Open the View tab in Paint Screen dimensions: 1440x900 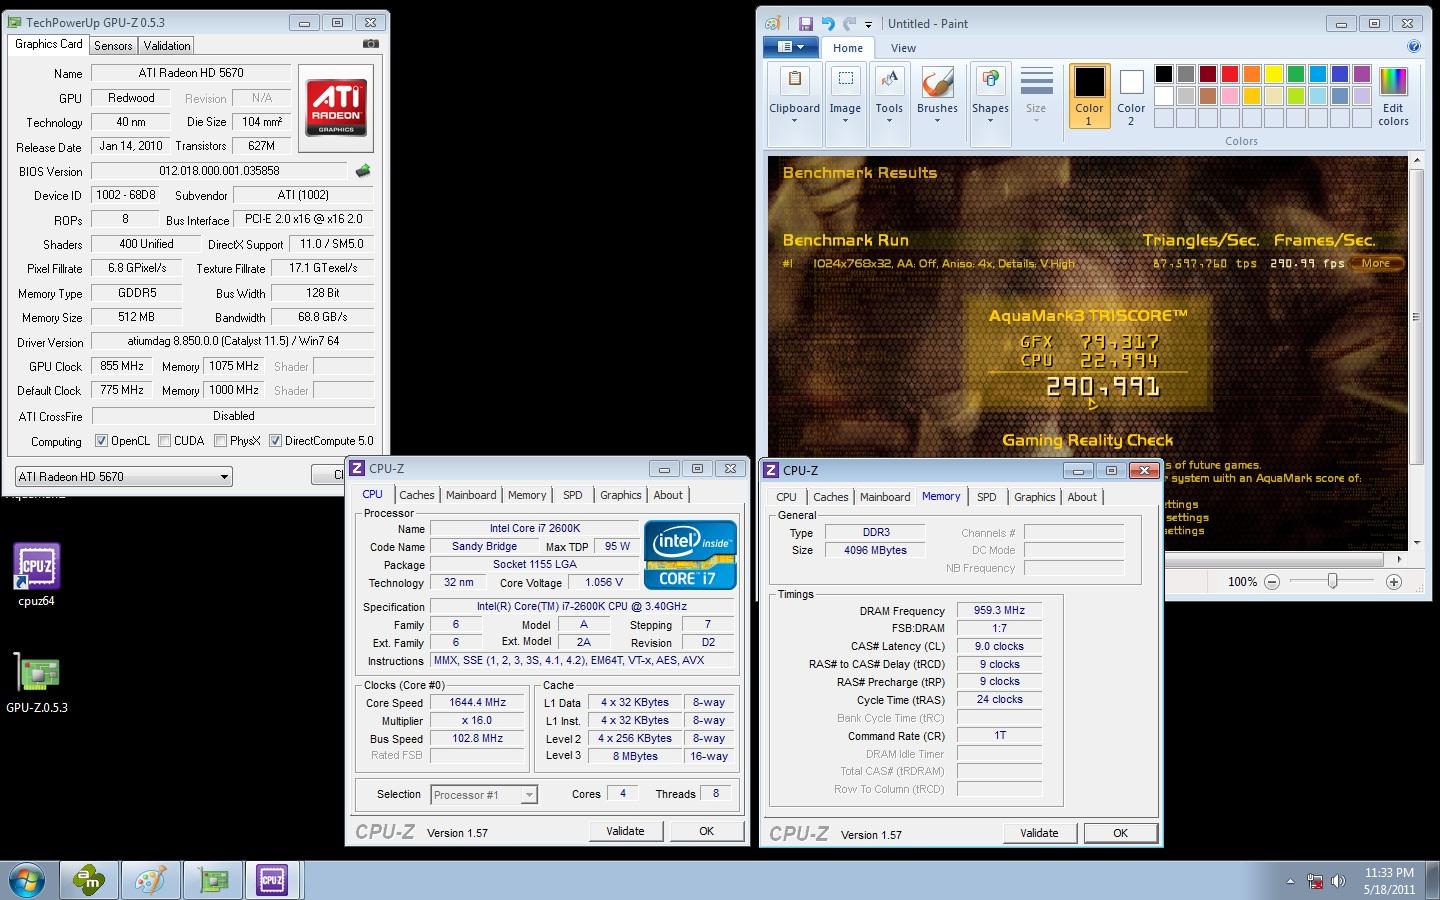point(903,48)
